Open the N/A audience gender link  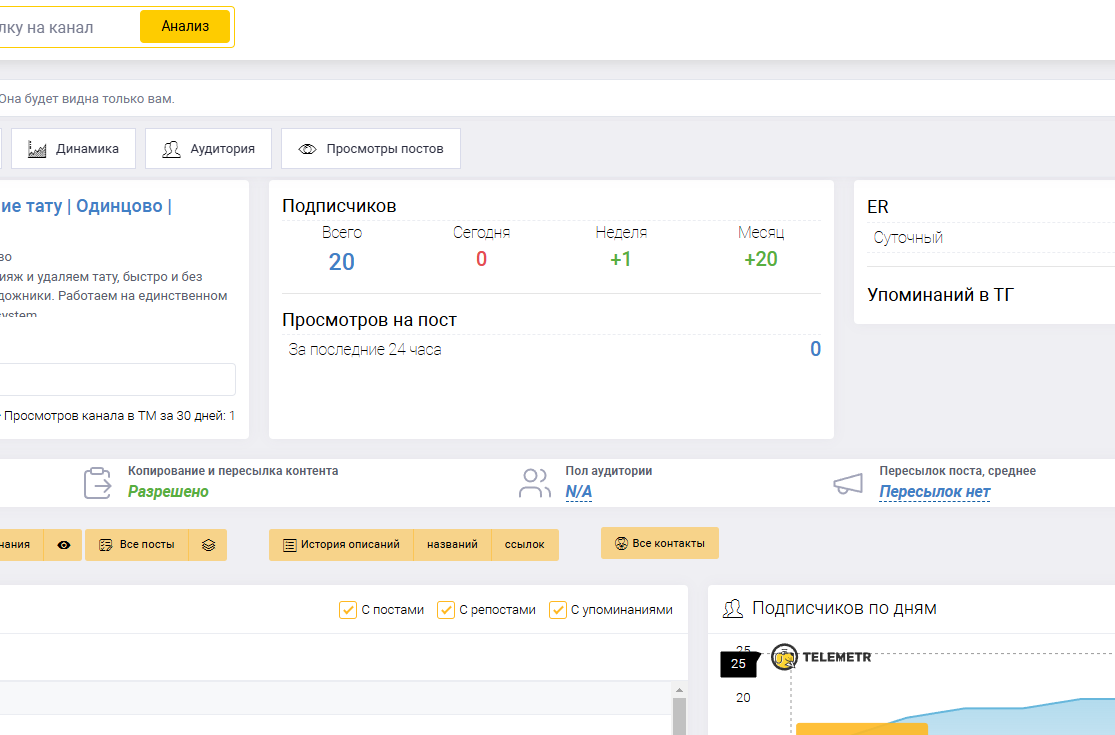[x=578, y=492]
